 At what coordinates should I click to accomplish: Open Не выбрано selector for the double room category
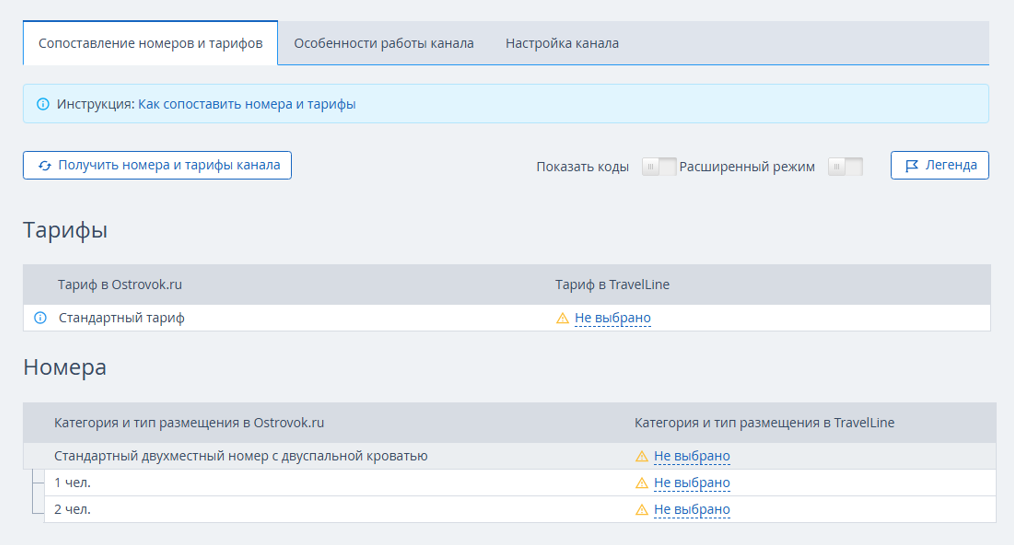pos(692,457)
